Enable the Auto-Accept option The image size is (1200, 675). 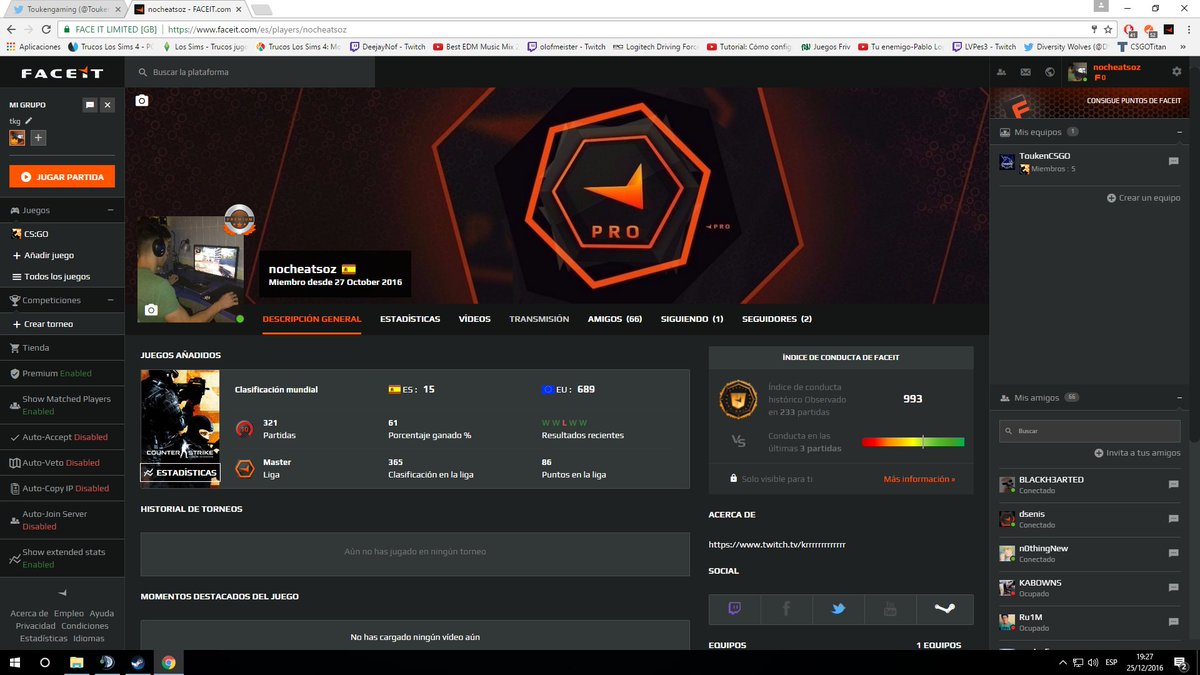coord(62,437)
